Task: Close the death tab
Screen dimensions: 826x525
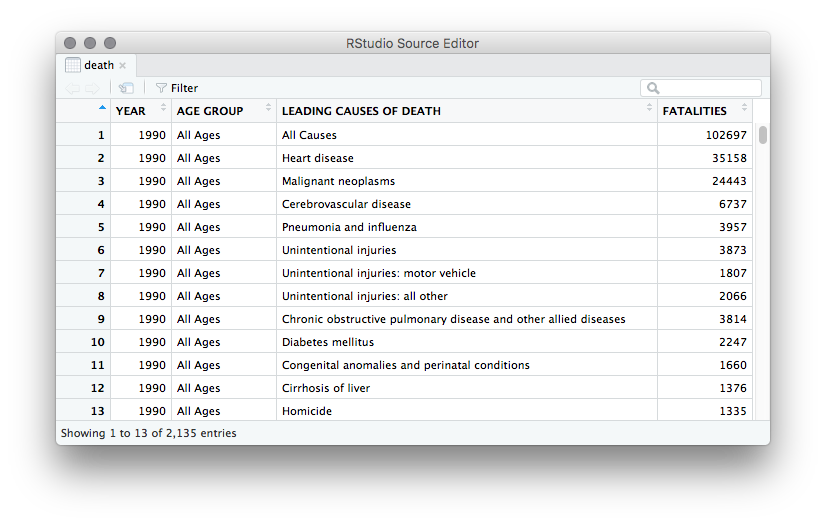Action: [x=123, y=65]
